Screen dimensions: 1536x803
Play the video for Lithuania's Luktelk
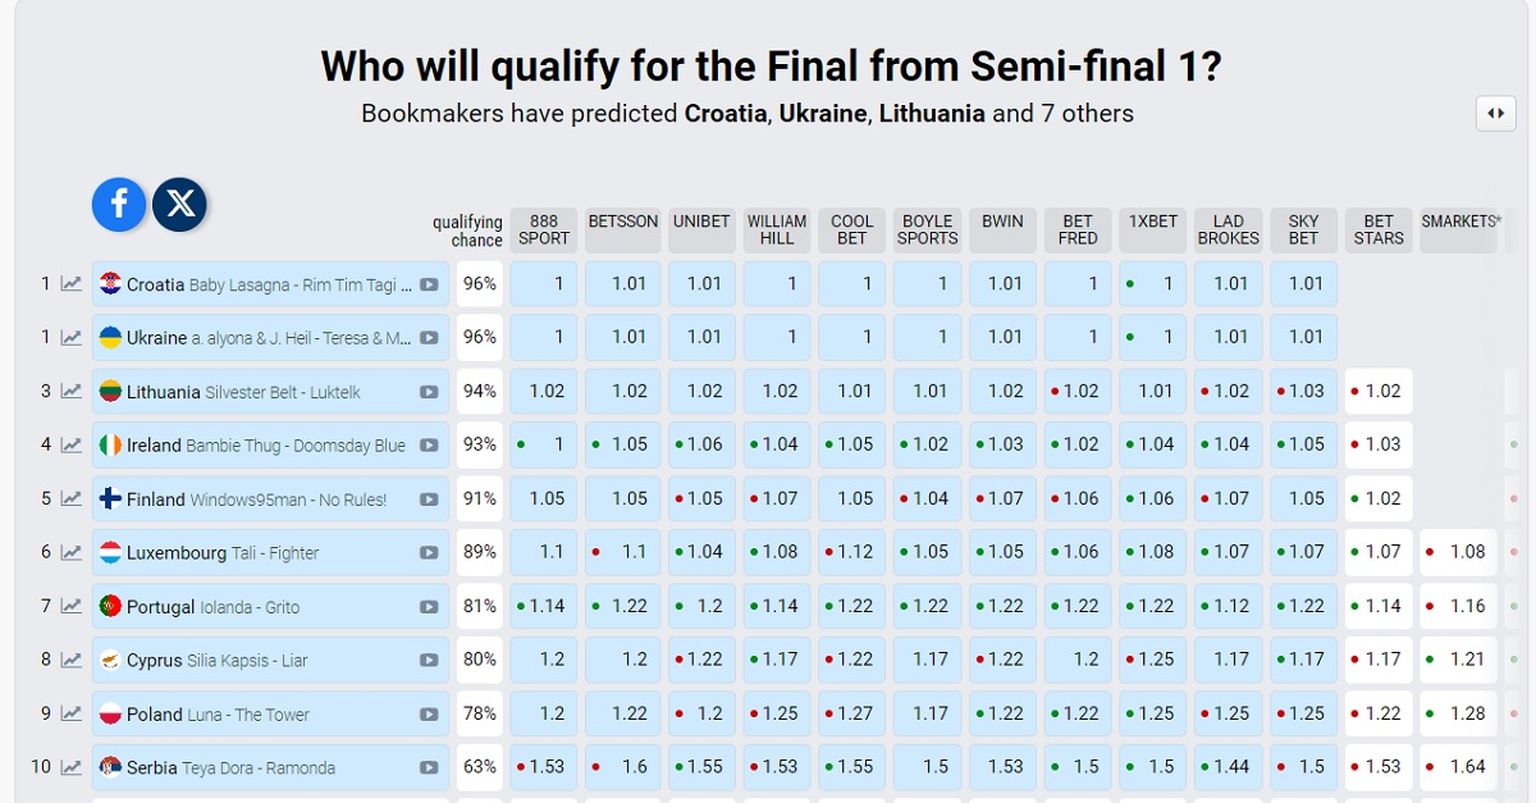tap(429, 392)
